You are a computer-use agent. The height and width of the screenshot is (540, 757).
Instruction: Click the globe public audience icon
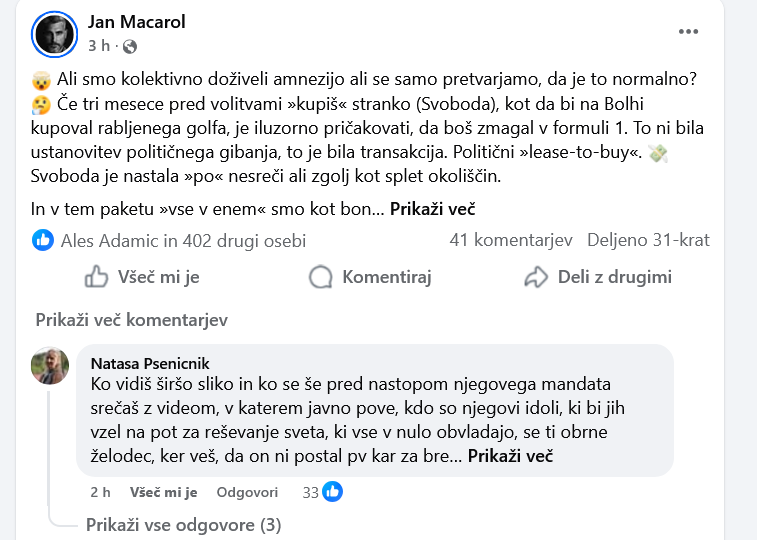pyautogui.click(x=130, y=46)
